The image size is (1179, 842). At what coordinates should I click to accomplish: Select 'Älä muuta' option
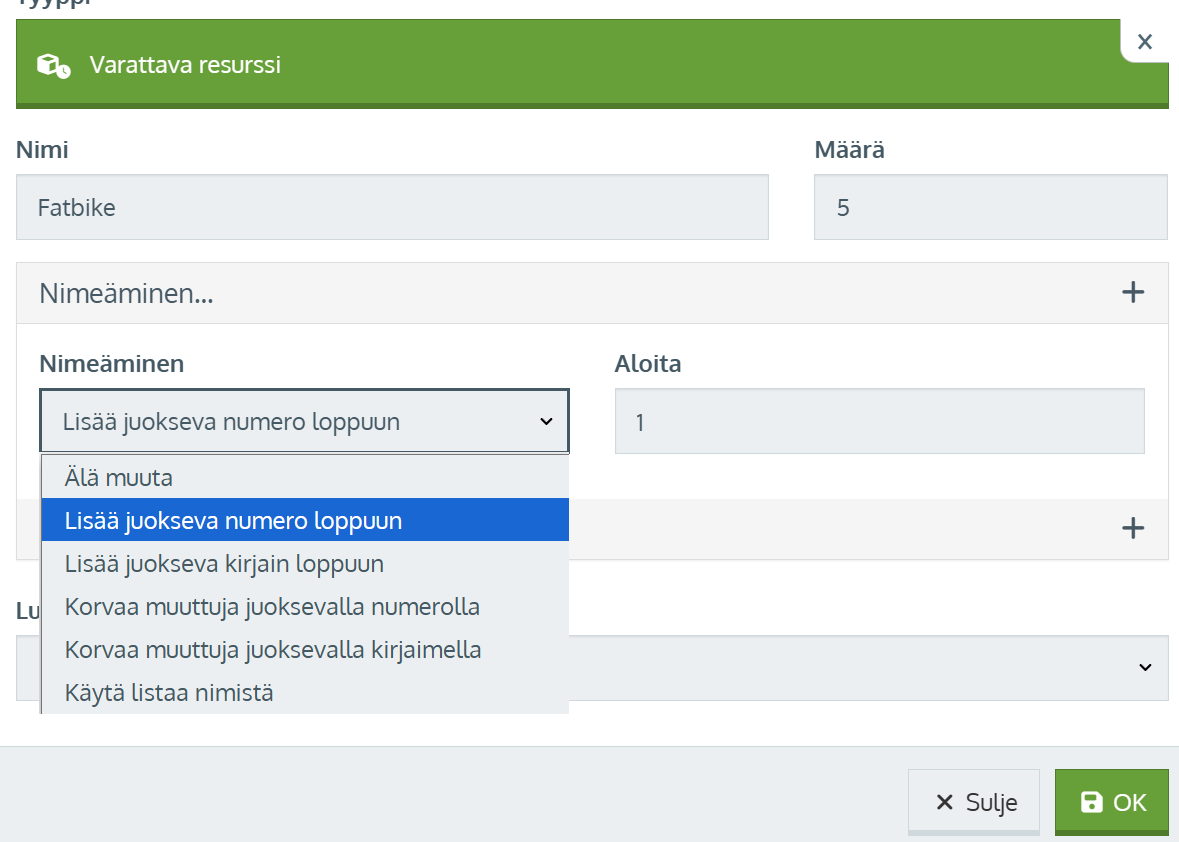[x=119, y=478]
